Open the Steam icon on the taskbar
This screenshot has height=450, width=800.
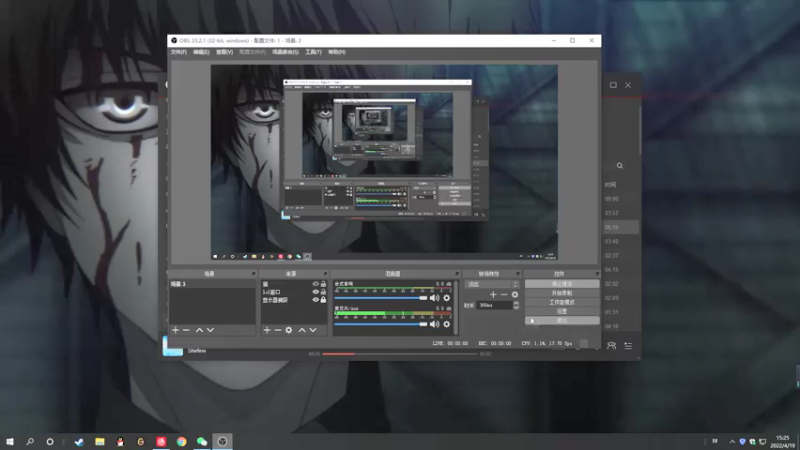(79, 441)
